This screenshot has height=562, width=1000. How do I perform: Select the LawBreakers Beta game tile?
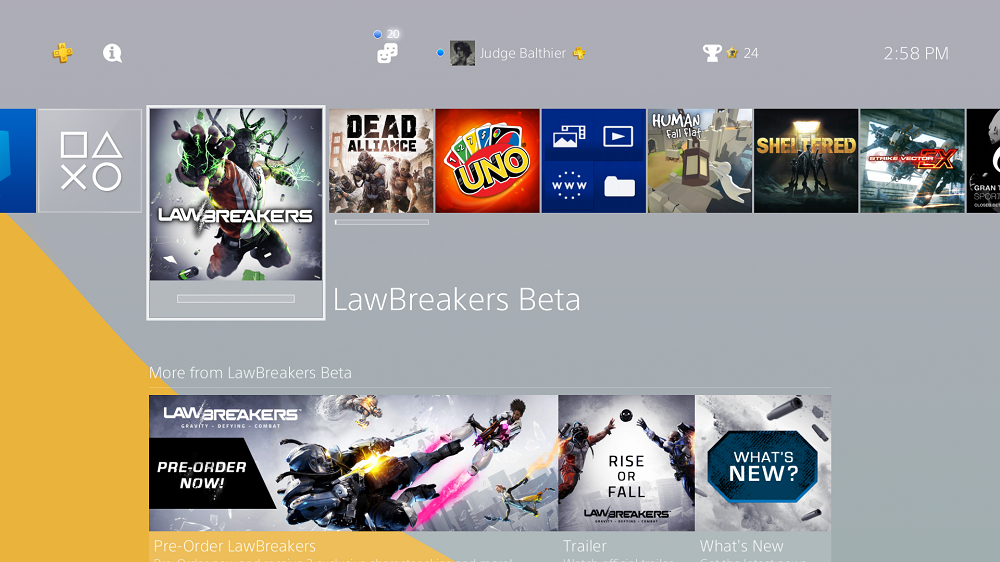236,213
